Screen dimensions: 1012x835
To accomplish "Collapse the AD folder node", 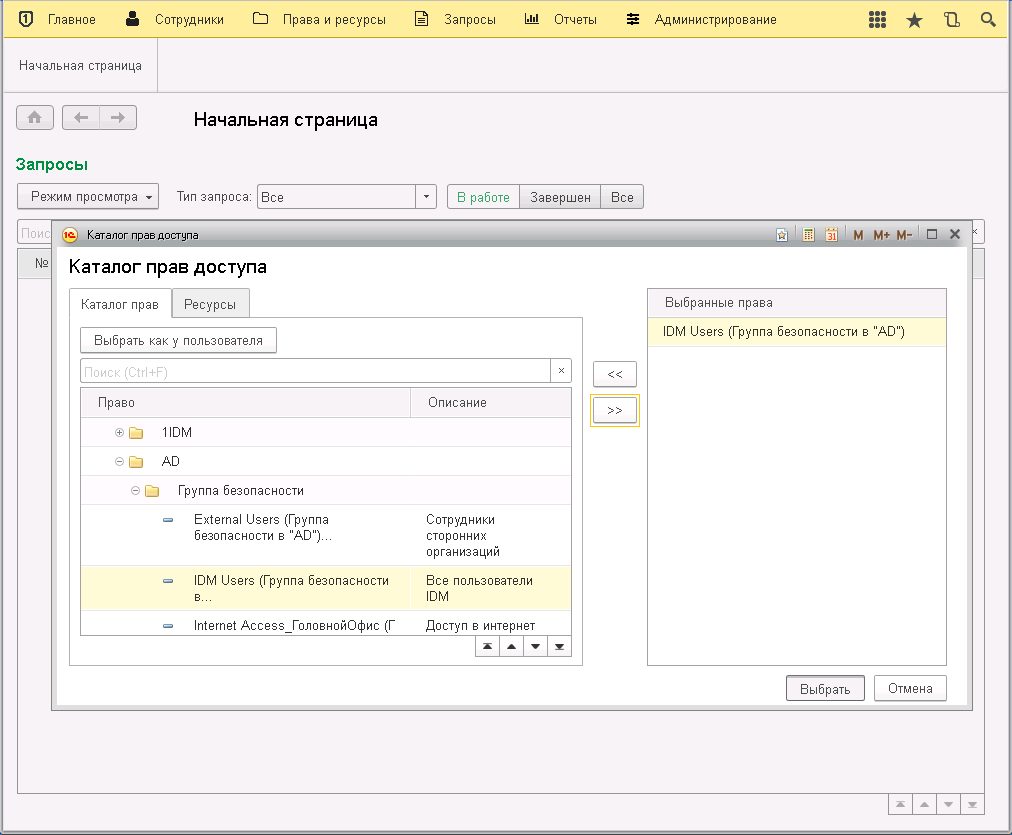I will pyautogui.click(x=120, y=462).
